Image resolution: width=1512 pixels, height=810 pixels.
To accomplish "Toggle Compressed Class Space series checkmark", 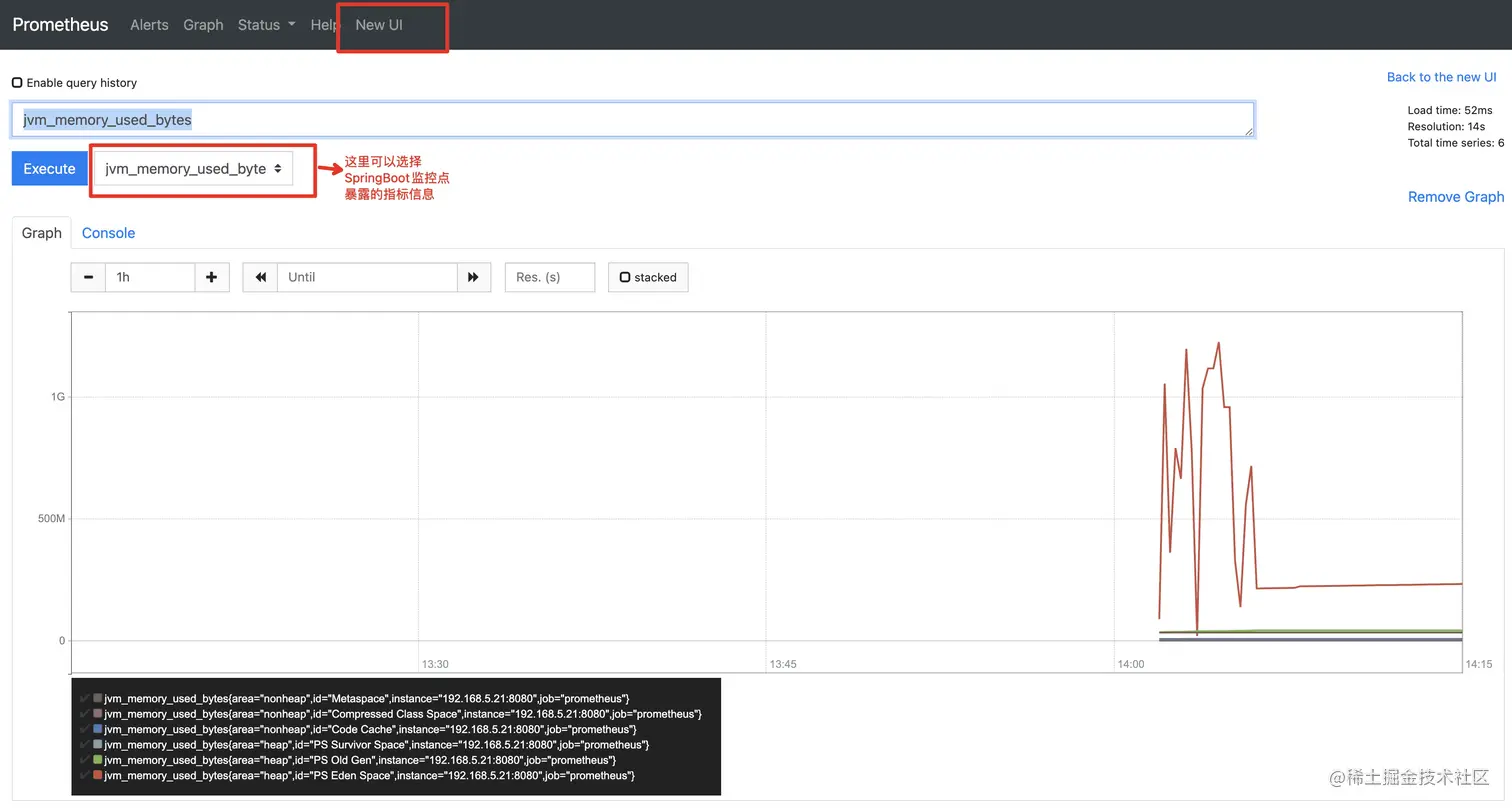I will pyautogui.click(x=85, y=714).
